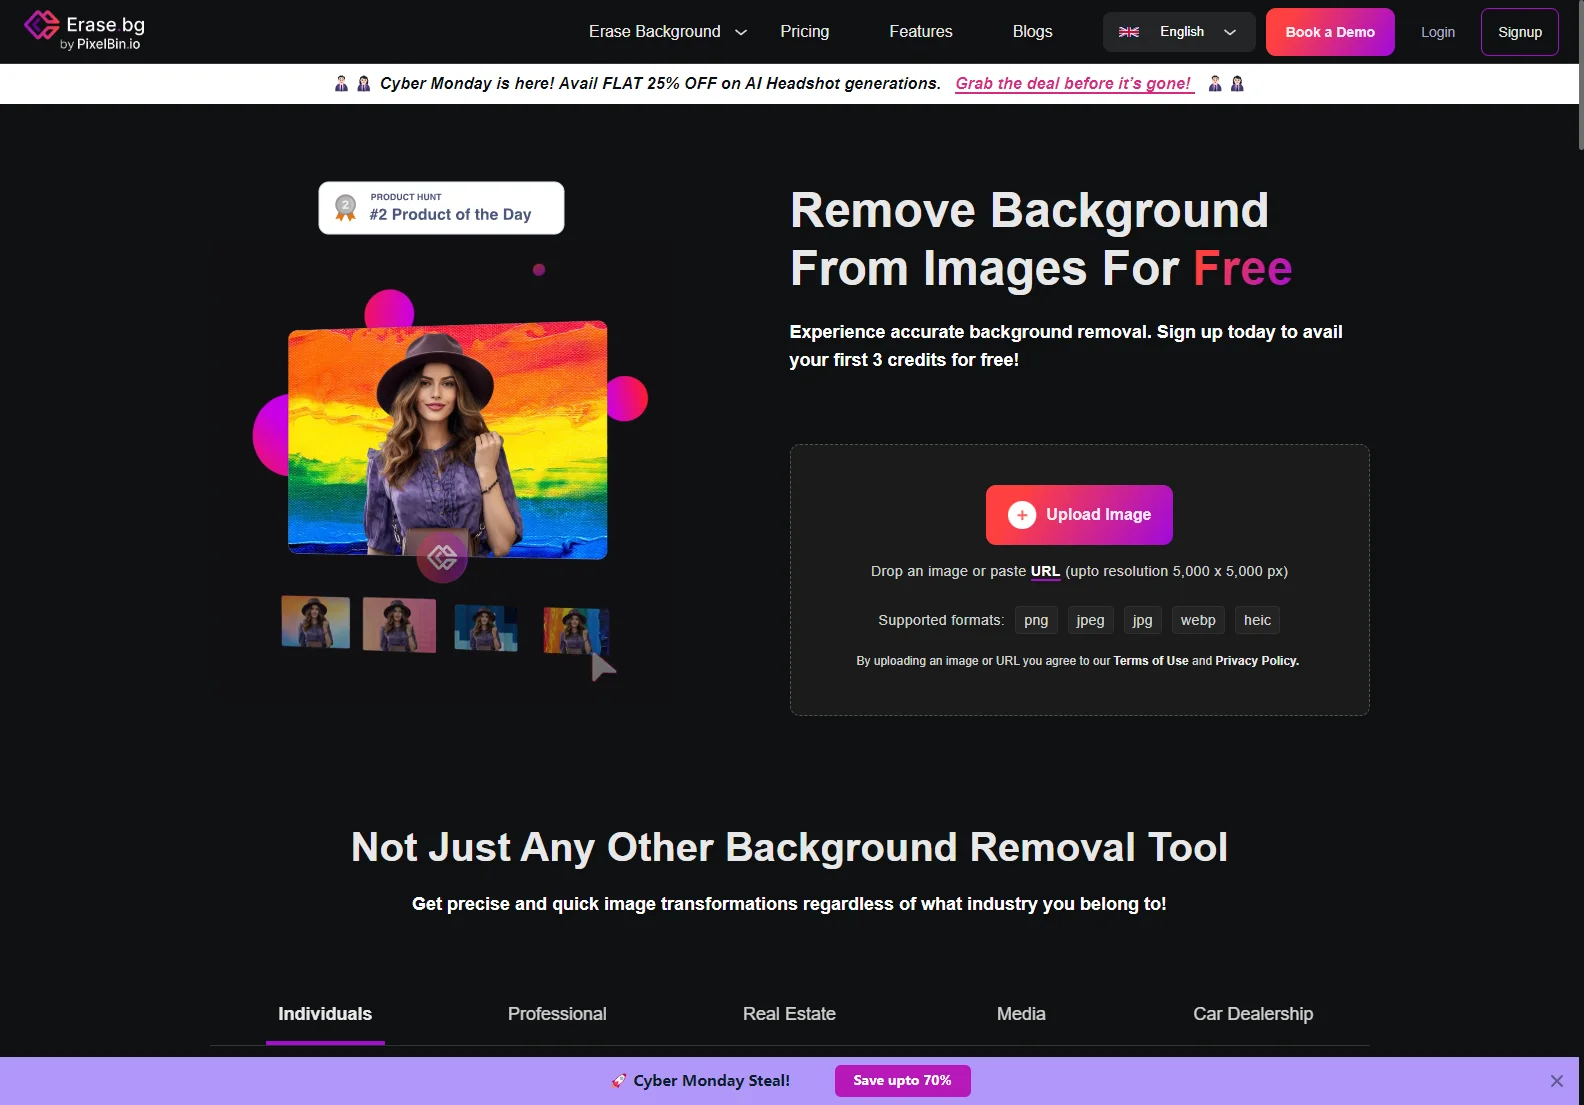The width and height of the screenshot is (1584, 1105).
Task: Close the Cyber Monday Steal banner
Action: pyautogui.click(x=1557, y=1081)
